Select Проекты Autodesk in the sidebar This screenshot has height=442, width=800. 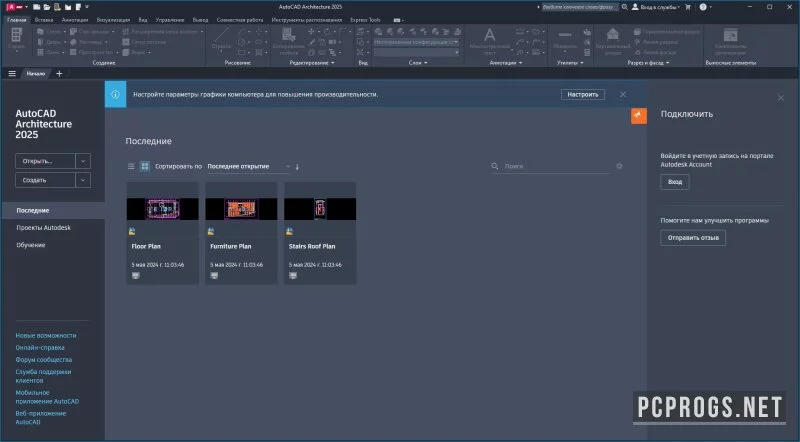click(x=44, y=228)
